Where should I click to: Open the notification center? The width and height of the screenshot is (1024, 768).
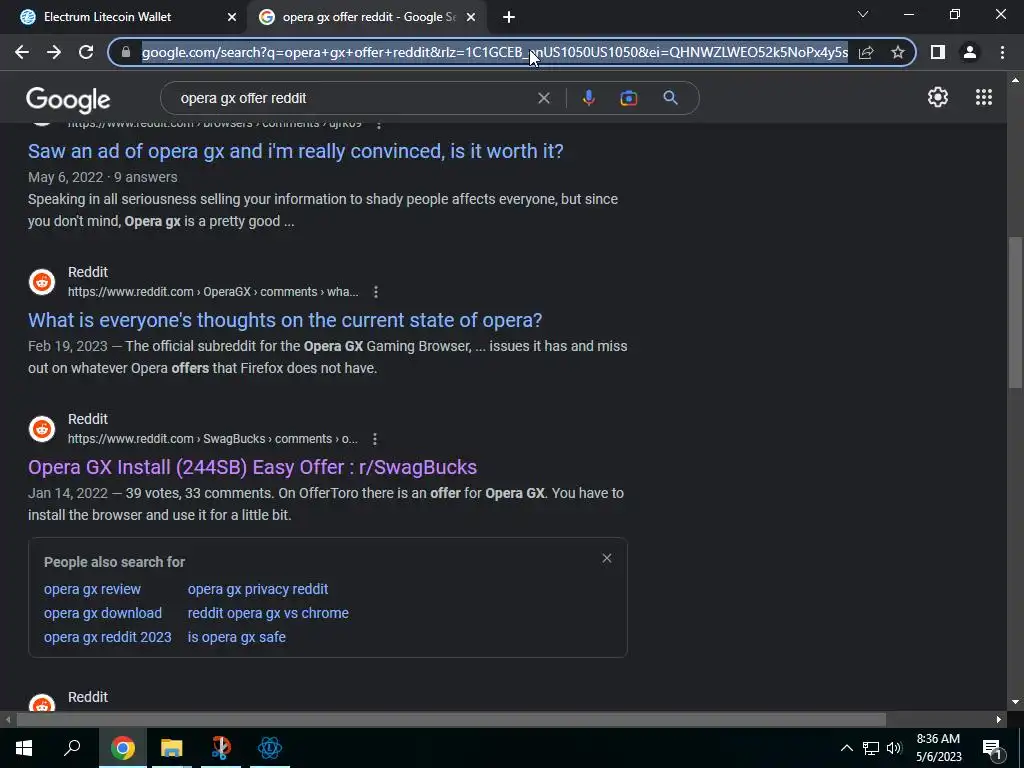[992, 748]
